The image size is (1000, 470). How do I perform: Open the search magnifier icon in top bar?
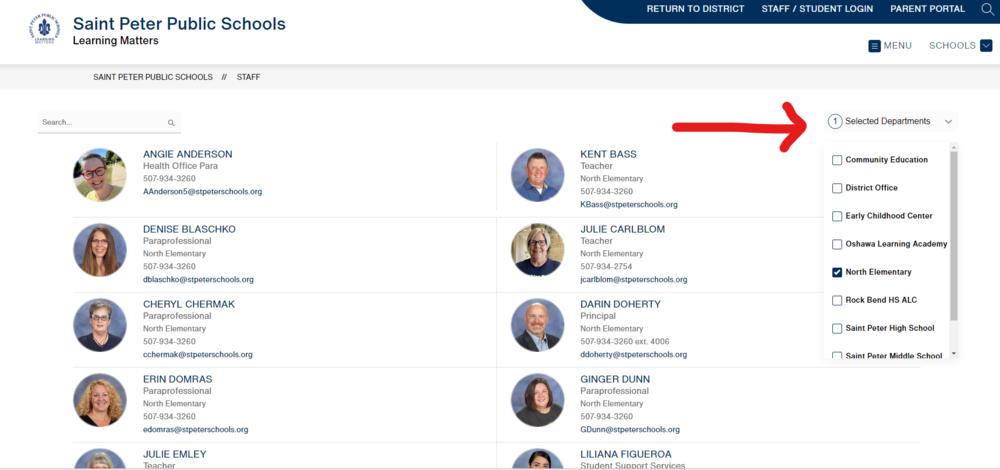(987, 9)
